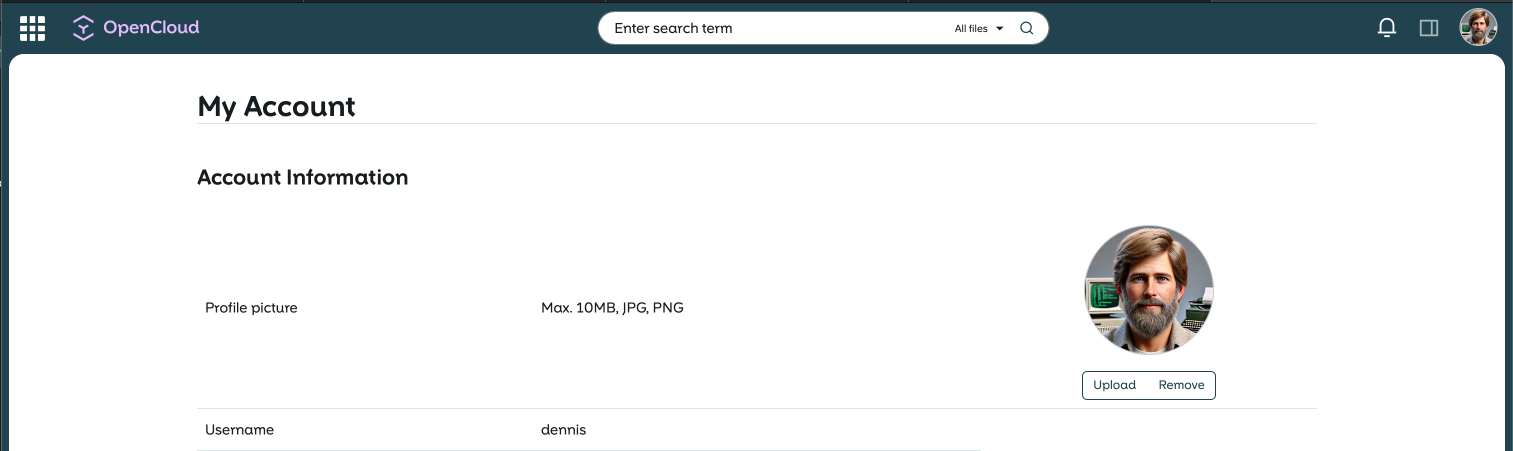Click the OpenCloud wordmark text
Screen dimensions: 1513x451
point(151,28)
